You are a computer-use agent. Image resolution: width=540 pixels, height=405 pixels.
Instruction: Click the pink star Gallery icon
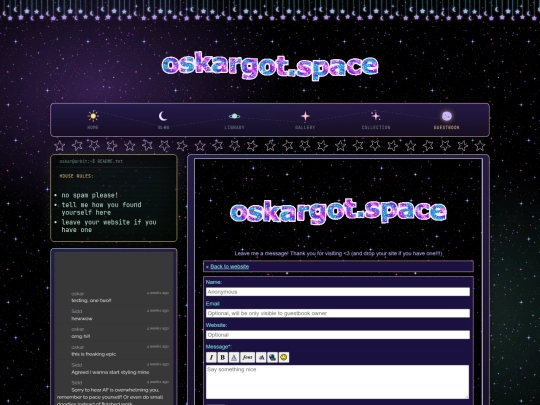tap(305, 116)
